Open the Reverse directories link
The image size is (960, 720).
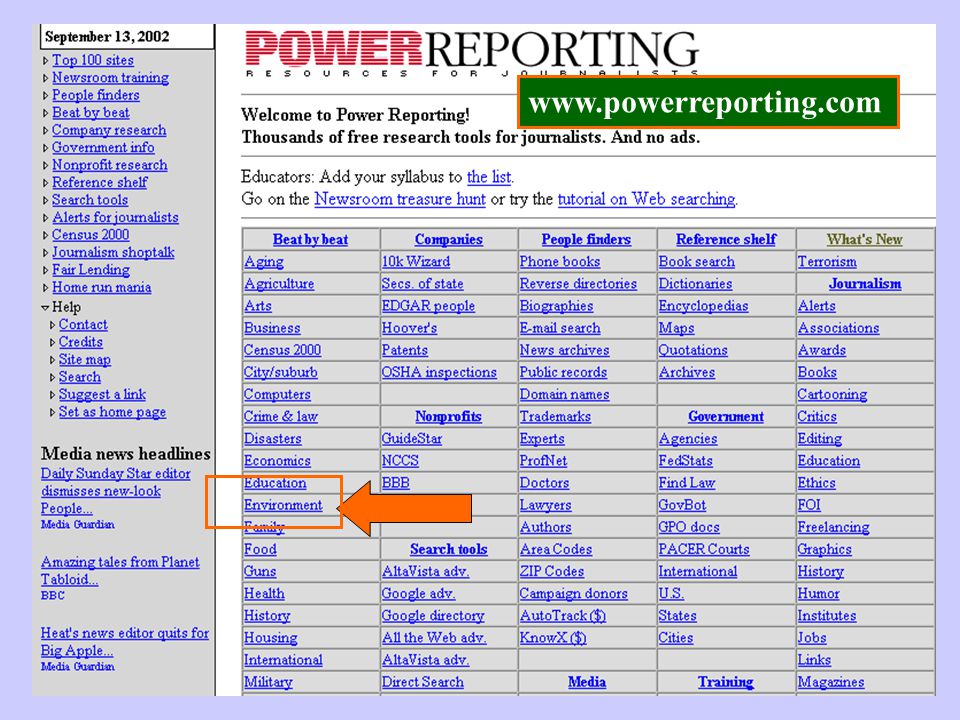tap(578, 284)
